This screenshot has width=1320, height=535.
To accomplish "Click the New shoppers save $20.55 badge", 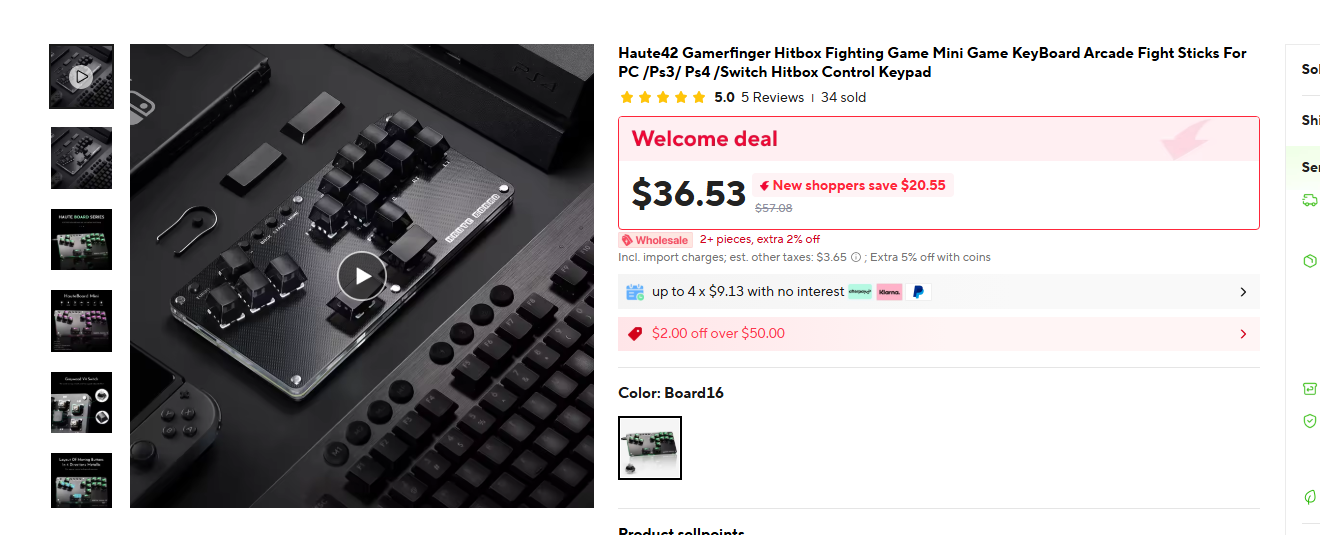I will coord(852,185).
